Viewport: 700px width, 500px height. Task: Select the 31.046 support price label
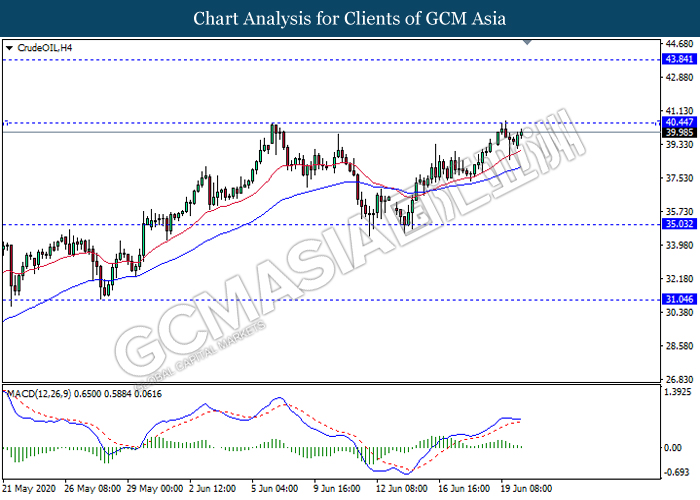679,299
